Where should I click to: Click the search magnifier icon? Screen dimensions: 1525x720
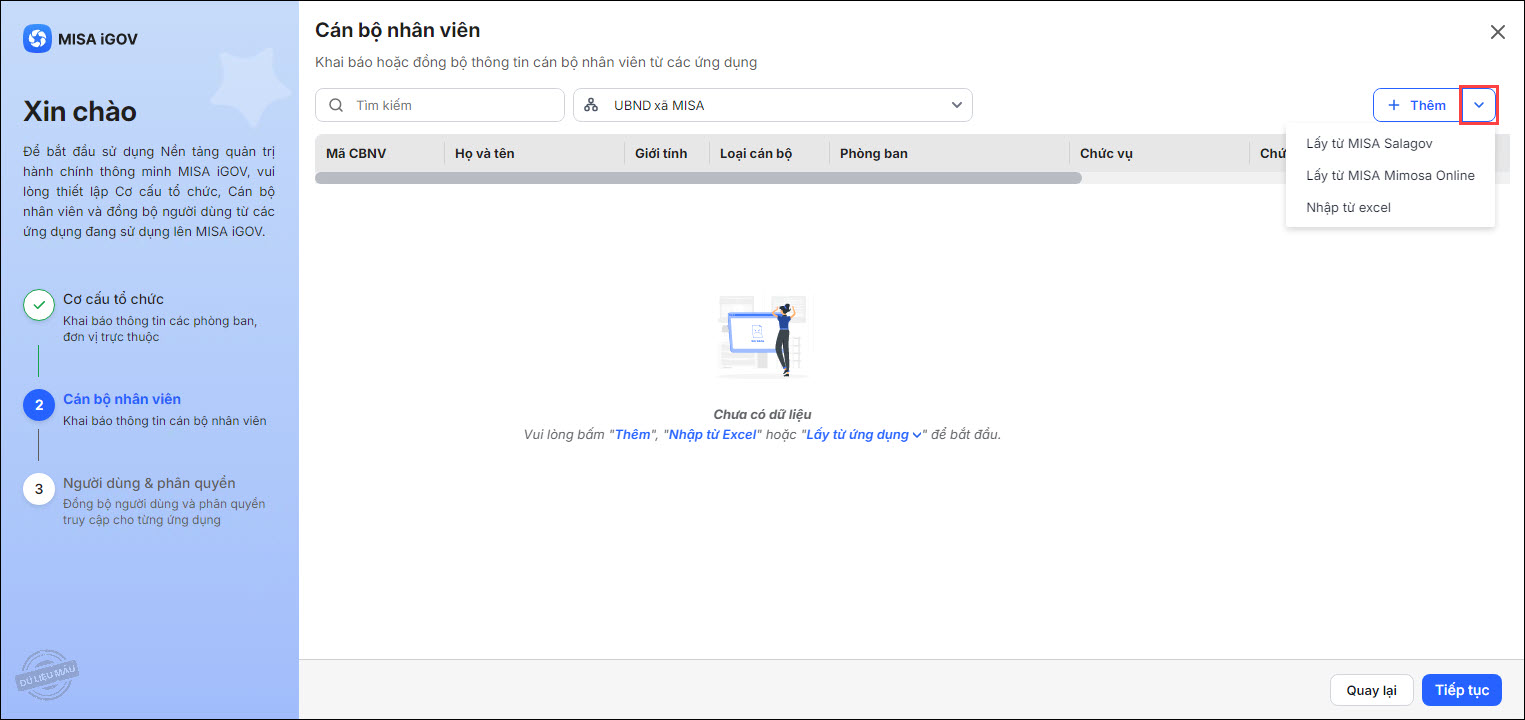coord(336,105)
